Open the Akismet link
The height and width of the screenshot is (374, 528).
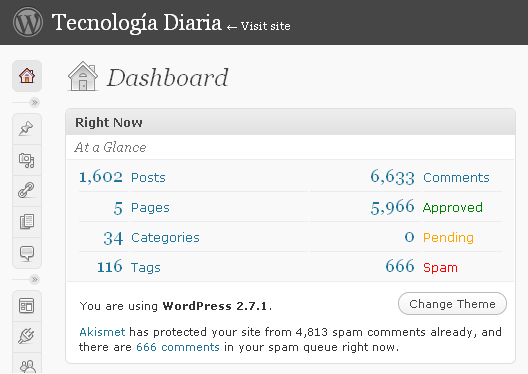point(102,332)
